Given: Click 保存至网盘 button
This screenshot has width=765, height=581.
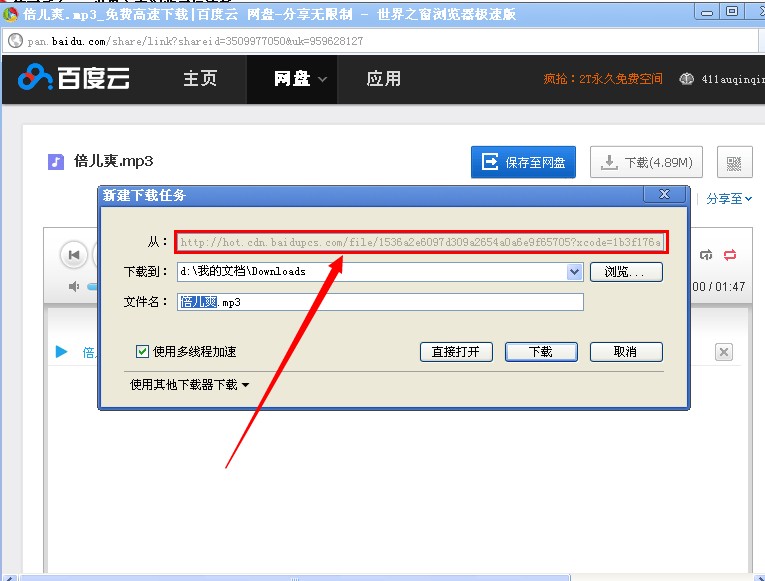Looking at the screenshot, I should pos(523,162).
